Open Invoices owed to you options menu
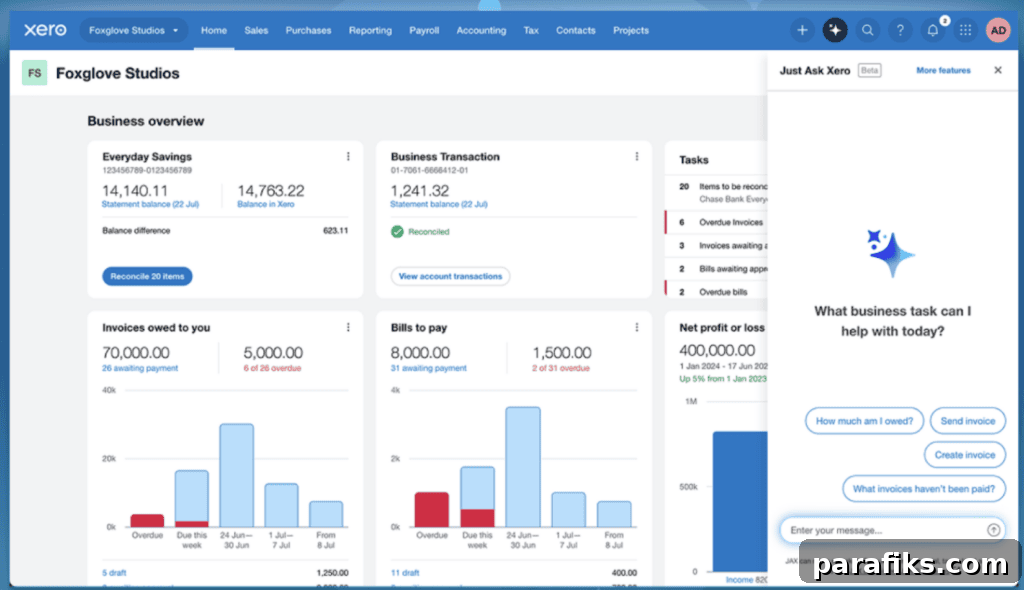Viewport: 1024px width, 590px height. click(348, 327)
